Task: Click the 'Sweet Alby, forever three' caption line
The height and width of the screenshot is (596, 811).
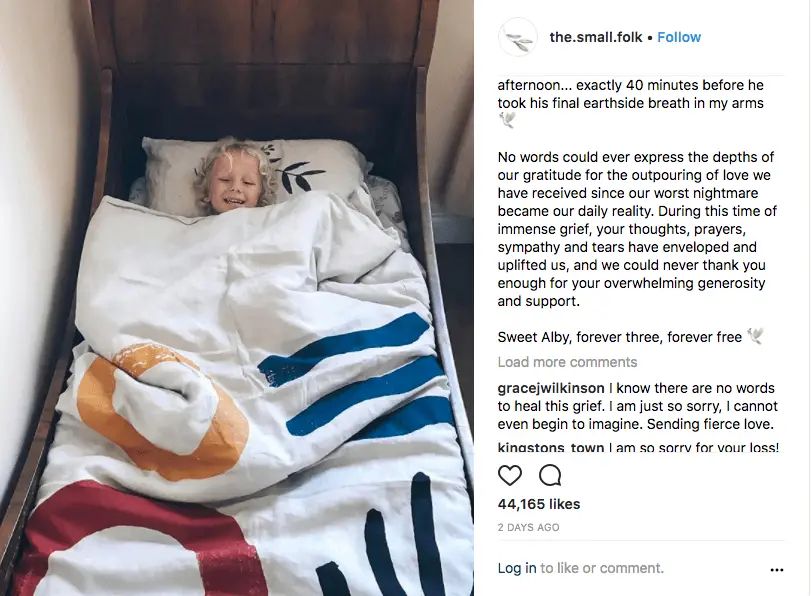Action: (x=620, y=337)
